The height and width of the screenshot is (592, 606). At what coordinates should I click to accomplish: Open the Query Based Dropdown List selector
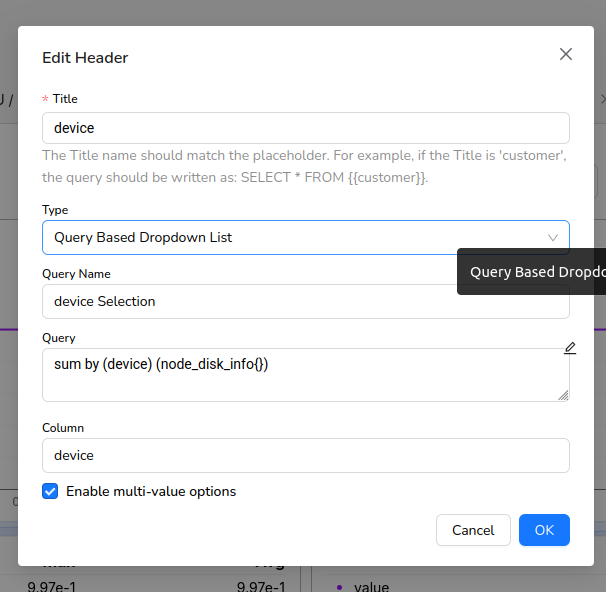(x=290, y=238)
